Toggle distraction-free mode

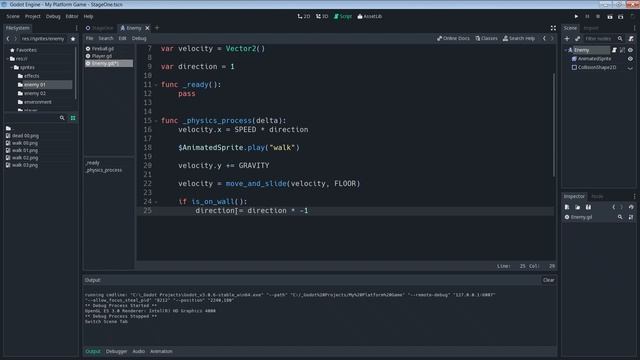click(553, 28)
